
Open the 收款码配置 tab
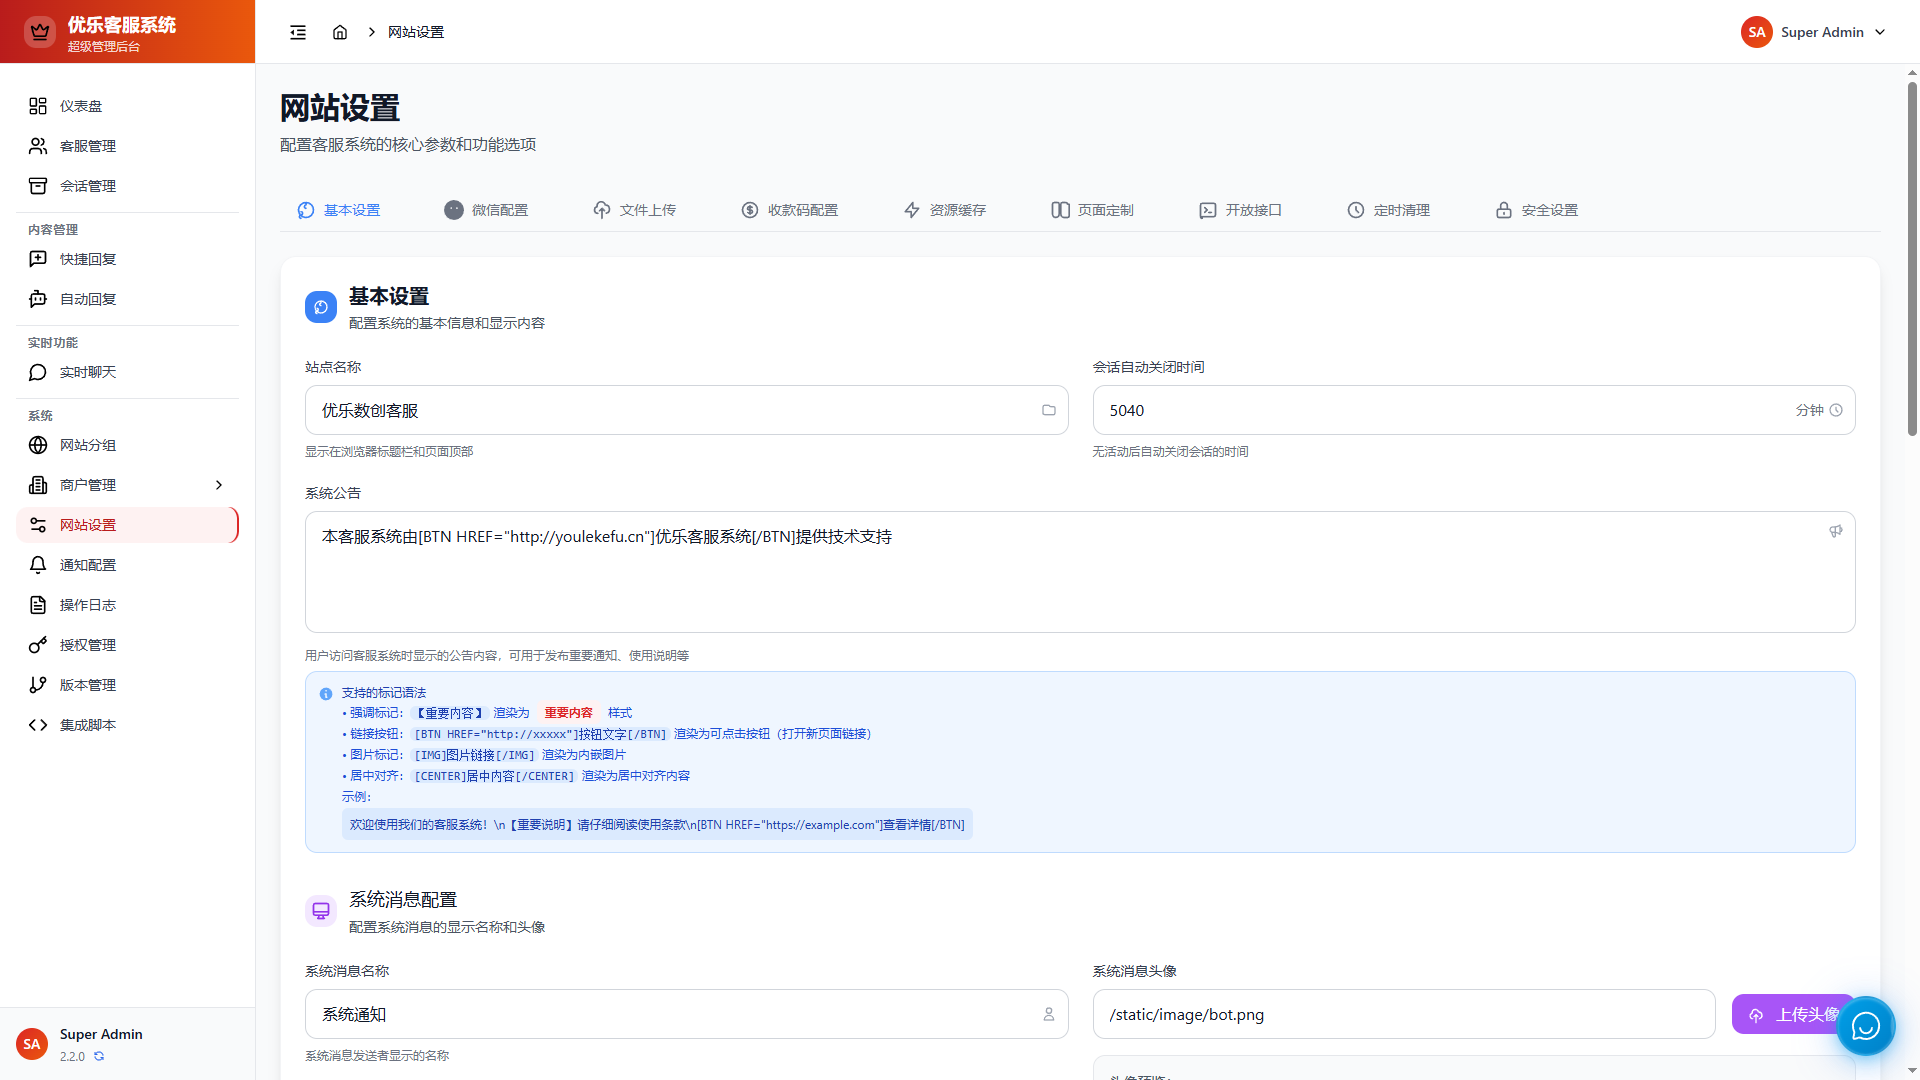pos(790,210)
